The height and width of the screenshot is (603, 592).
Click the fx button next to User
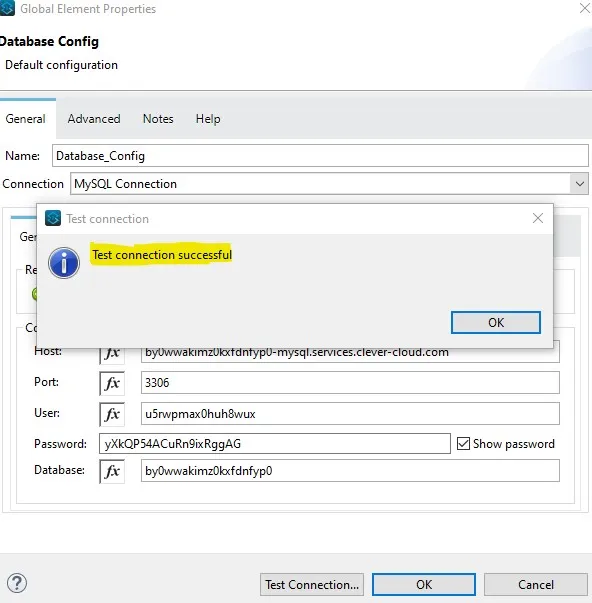(x=112, y=414)
